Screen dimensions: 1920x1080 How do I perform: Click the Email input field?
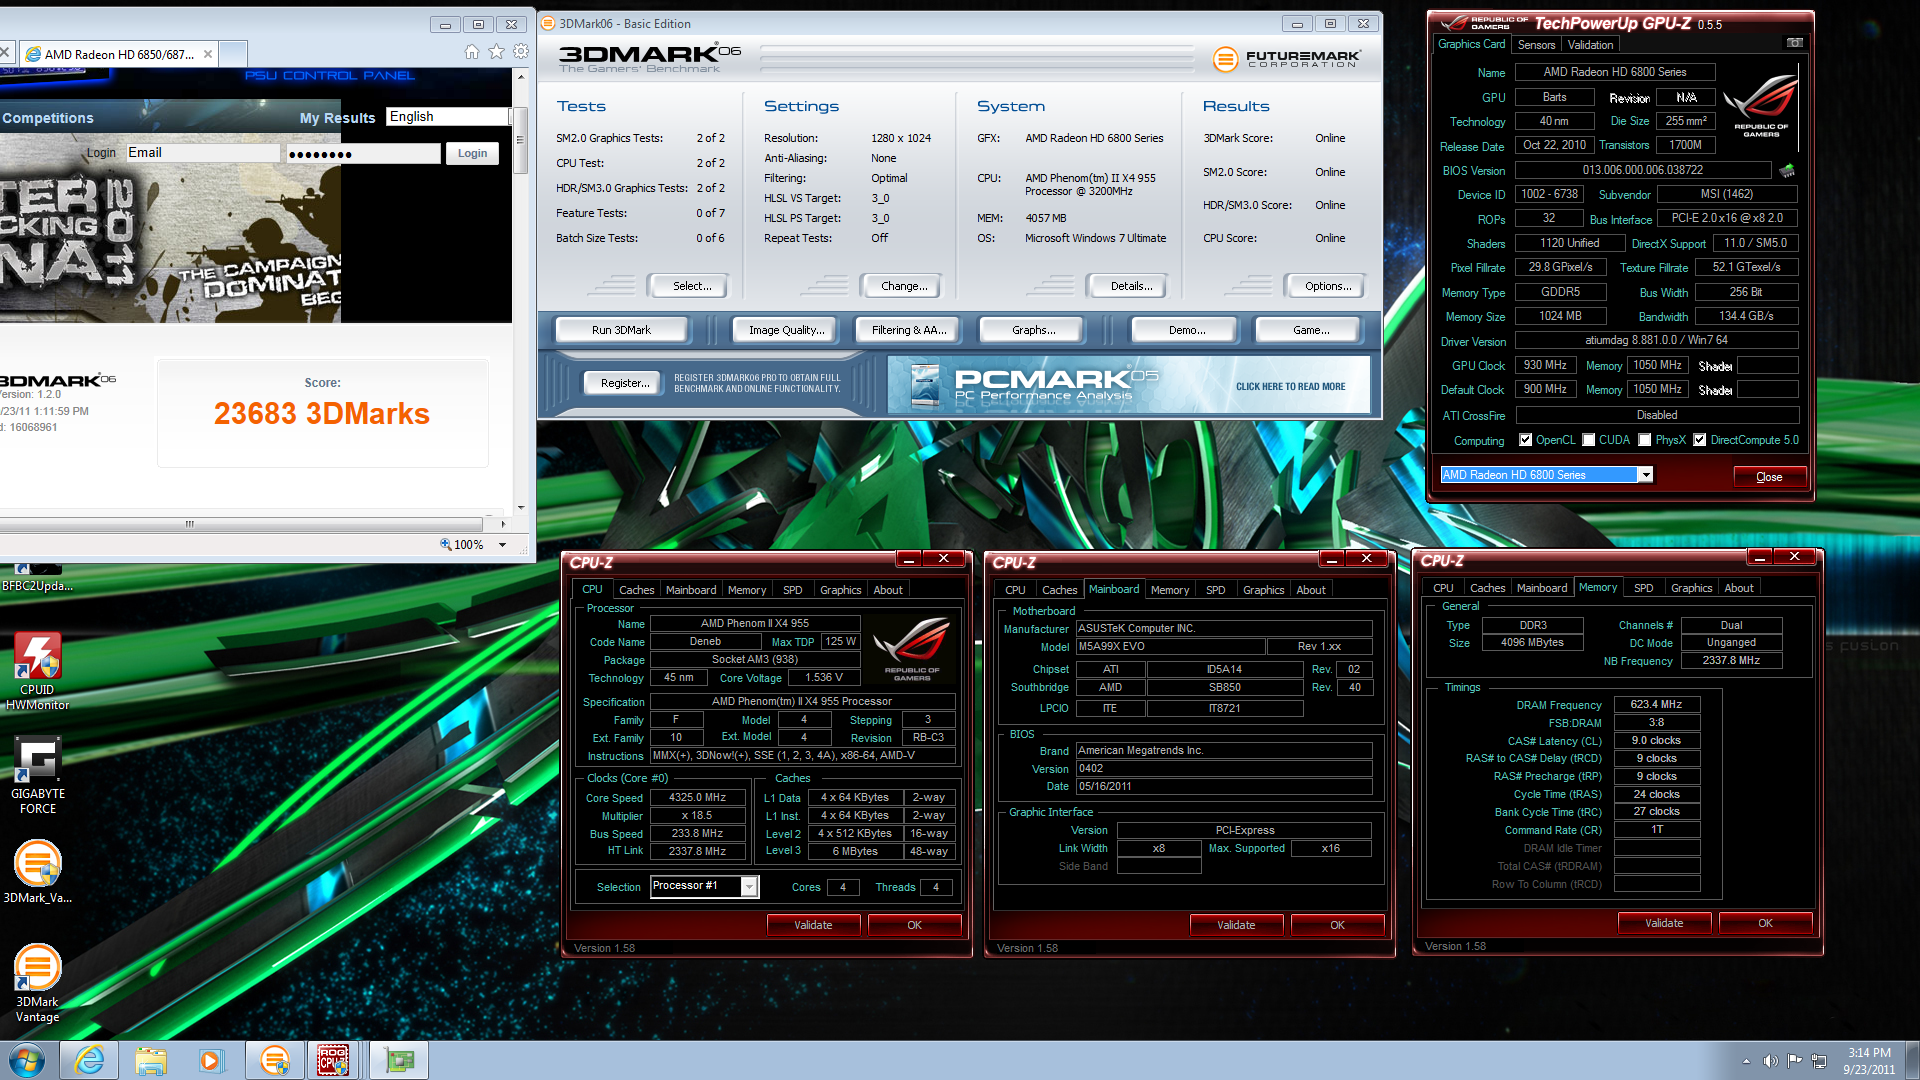(202, 153)
